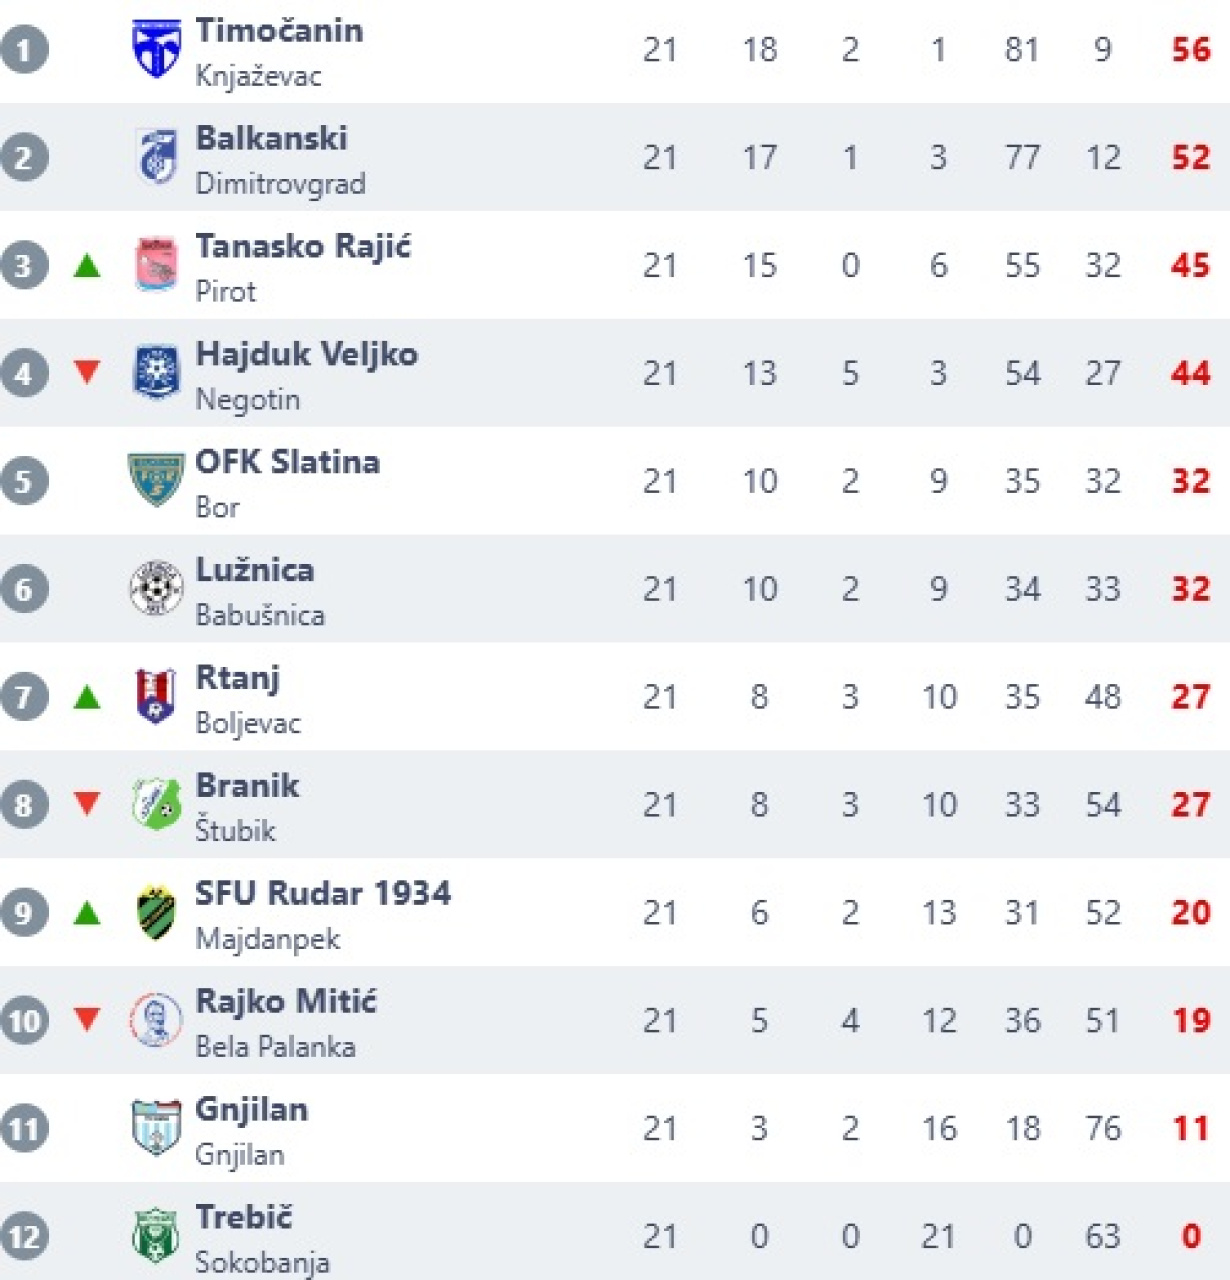This screenshot has height=1280, width=1230.
Task: Click the Trebič green club crest
Action: 156,1235
